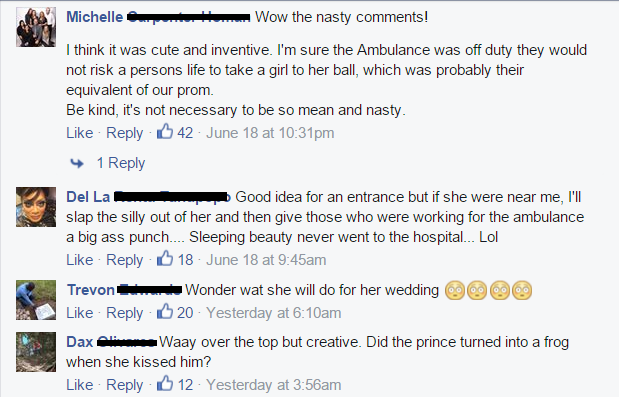Click thumbs-up icon showing 18 likes
The width and height of the screenshot is (619, 397).
pyautogui.click(x=165, y=258)
